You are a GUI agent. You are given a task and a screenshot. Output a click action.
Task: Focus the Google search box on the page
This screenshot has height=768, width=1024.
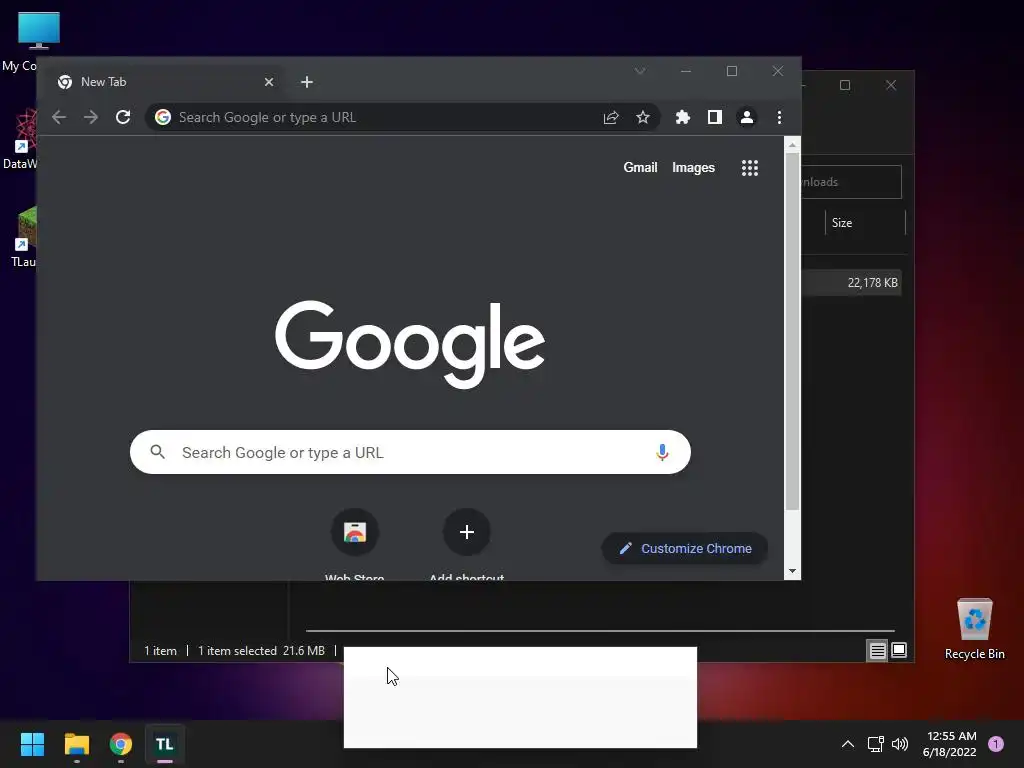coord(410,452)
